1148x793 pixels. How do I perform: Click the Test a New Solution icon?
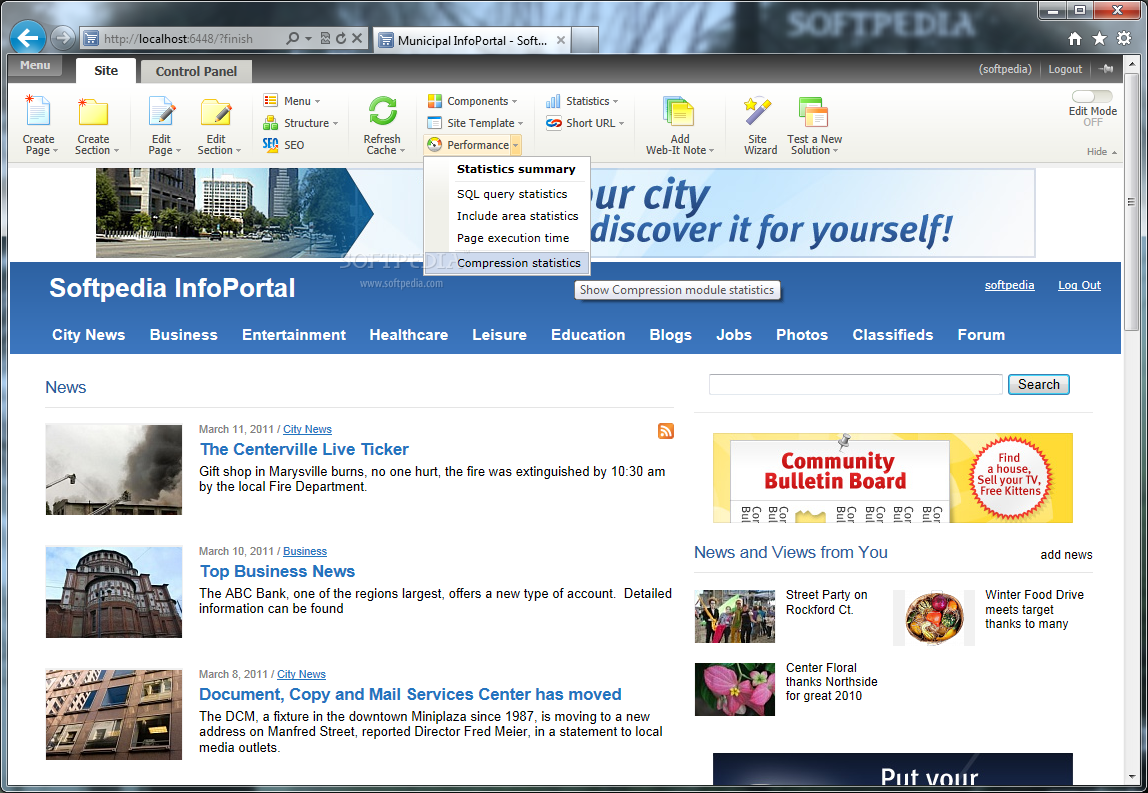(813, 112)
